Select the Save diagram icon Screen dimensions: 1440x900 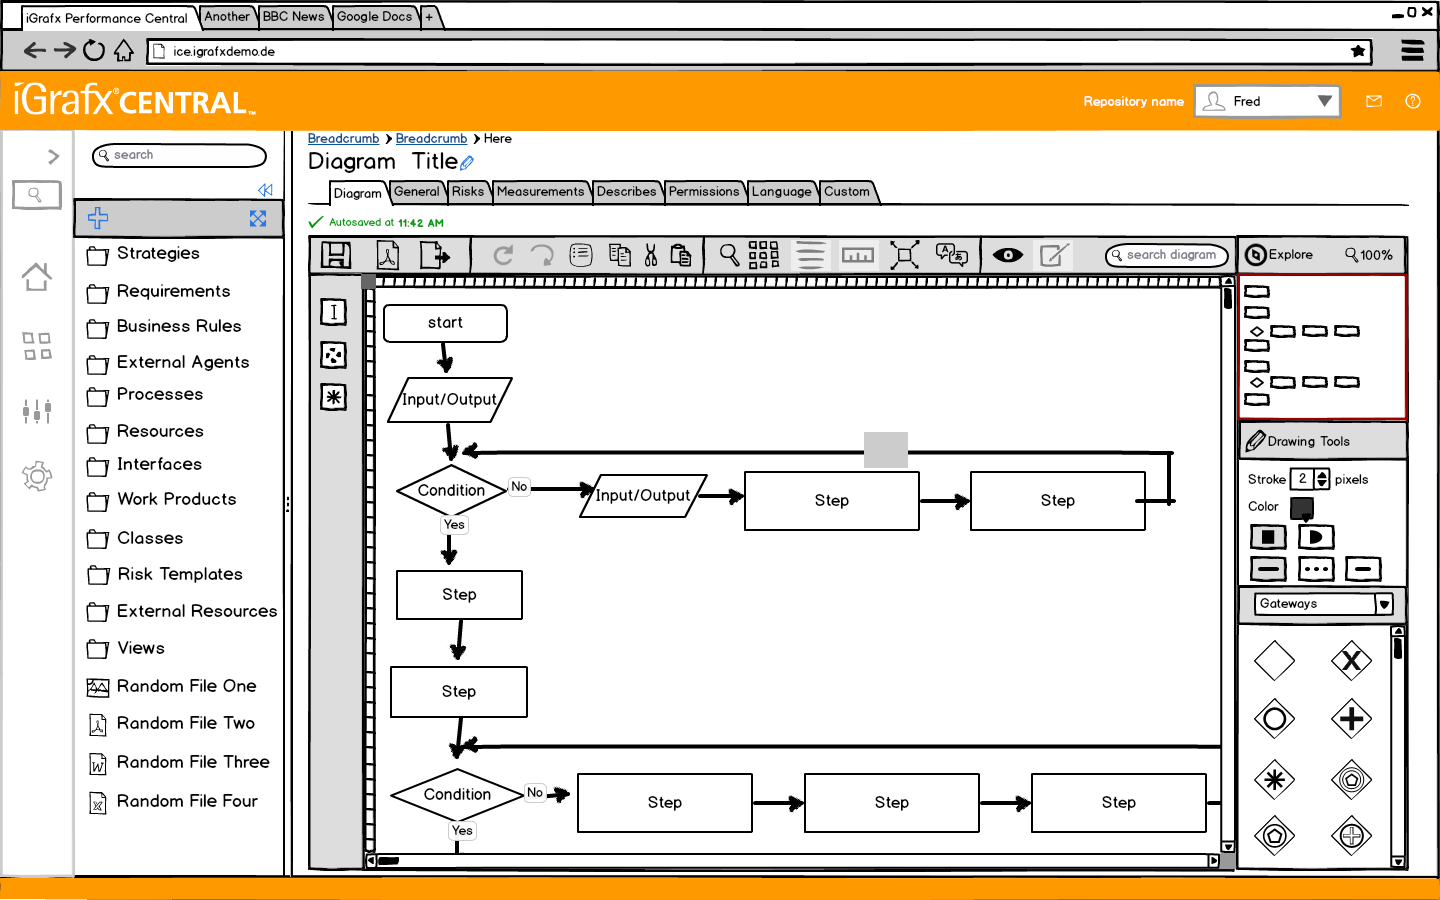[x=335, y=255]
